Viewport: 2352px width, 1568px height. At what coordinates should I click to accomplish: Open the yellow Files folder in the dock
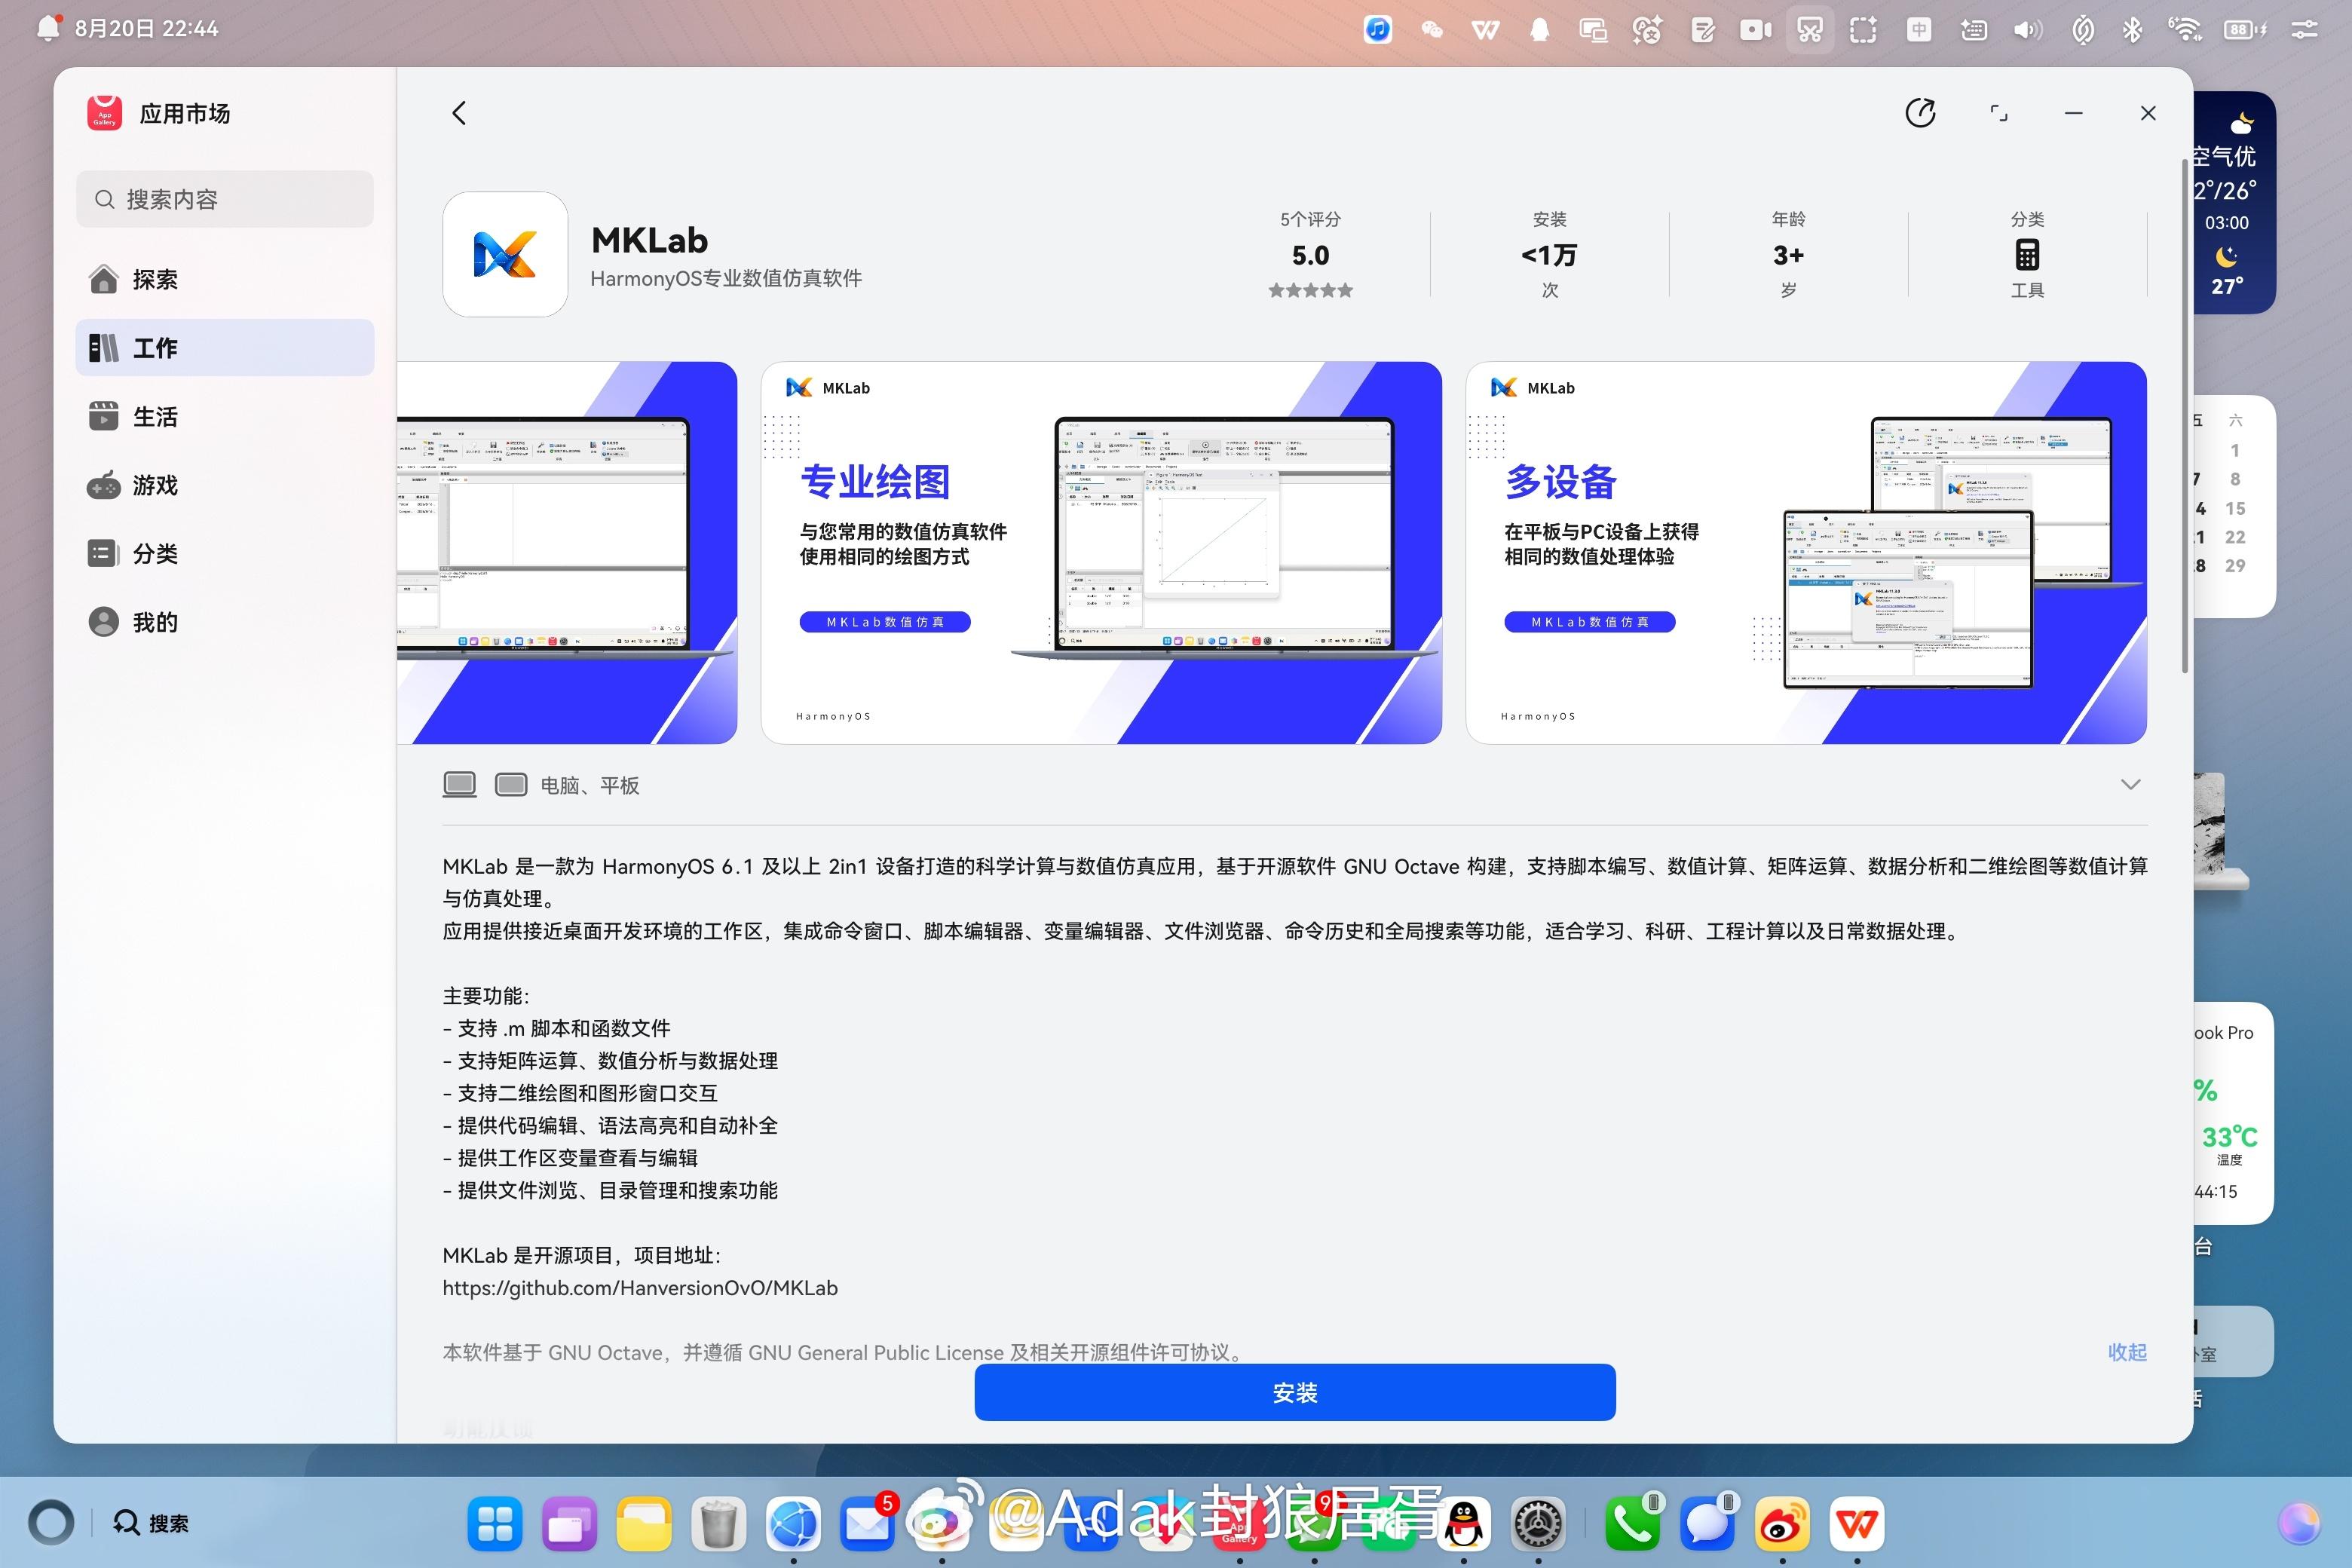644,1524
